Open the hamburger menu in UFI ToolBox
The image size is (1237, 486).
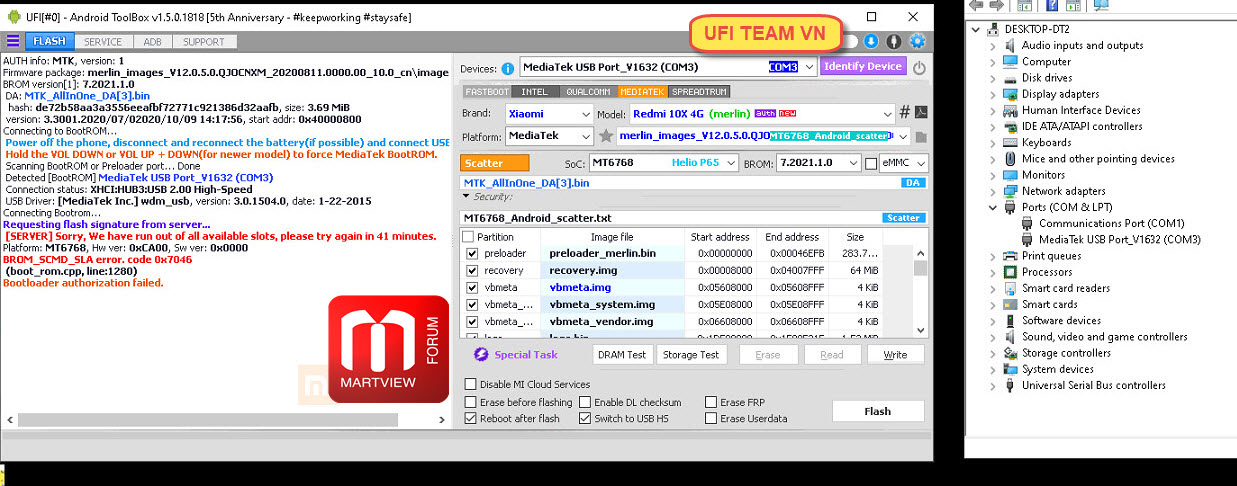click(x=13, y=41)
